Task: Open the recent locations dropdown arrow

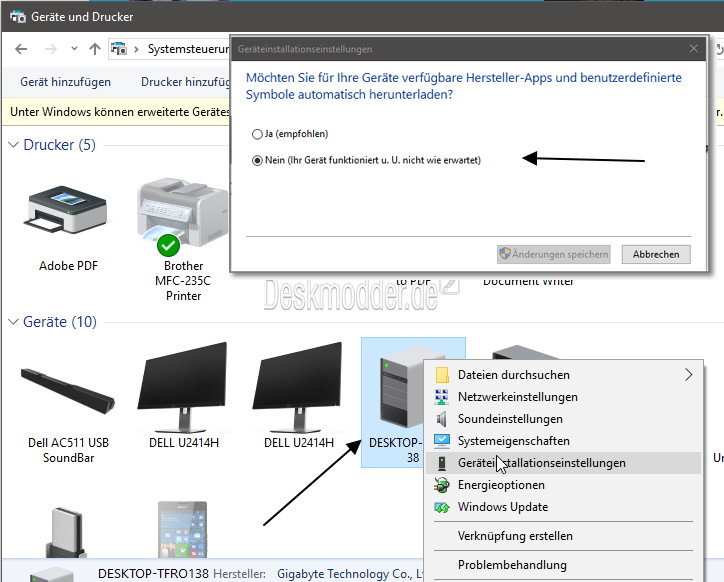Action: (x=74, y=49)
